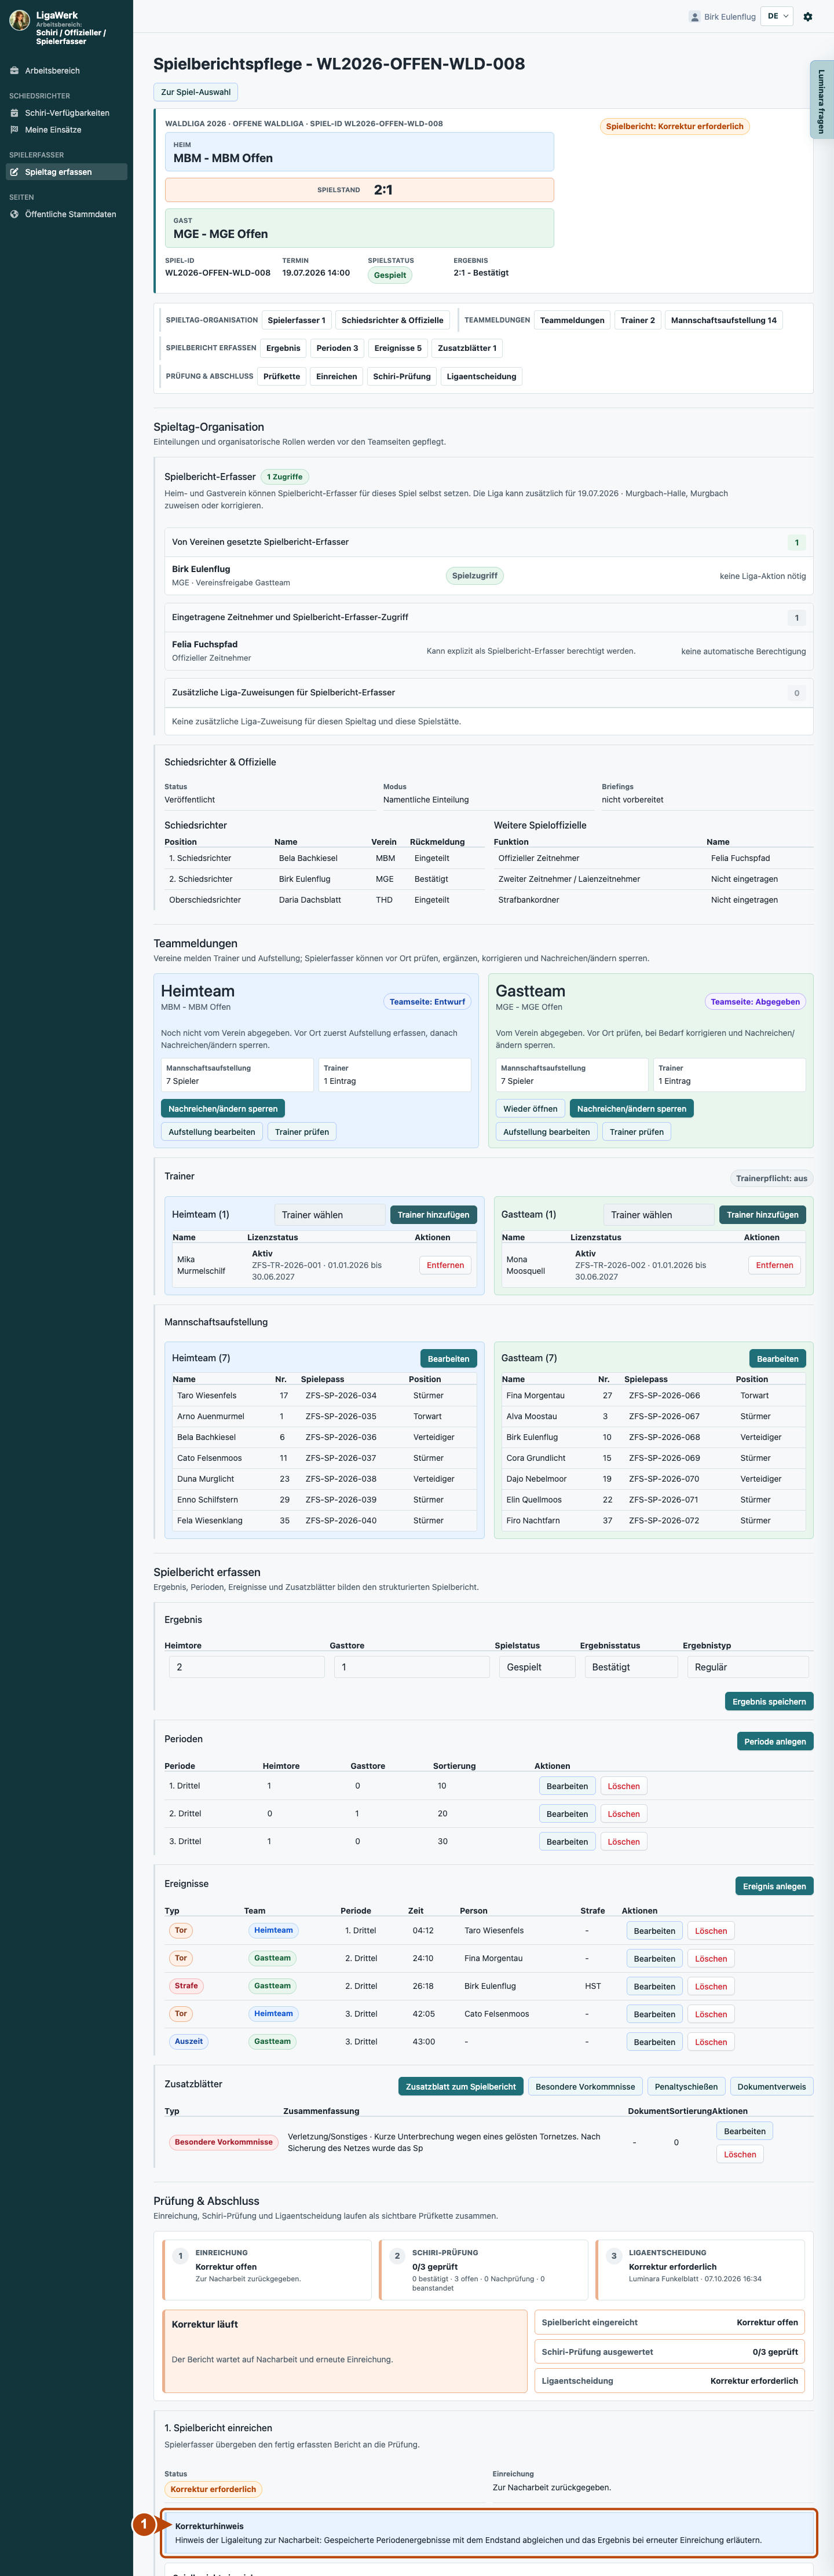Click the Spieltag erfassen edit icon

pos(14,172)
